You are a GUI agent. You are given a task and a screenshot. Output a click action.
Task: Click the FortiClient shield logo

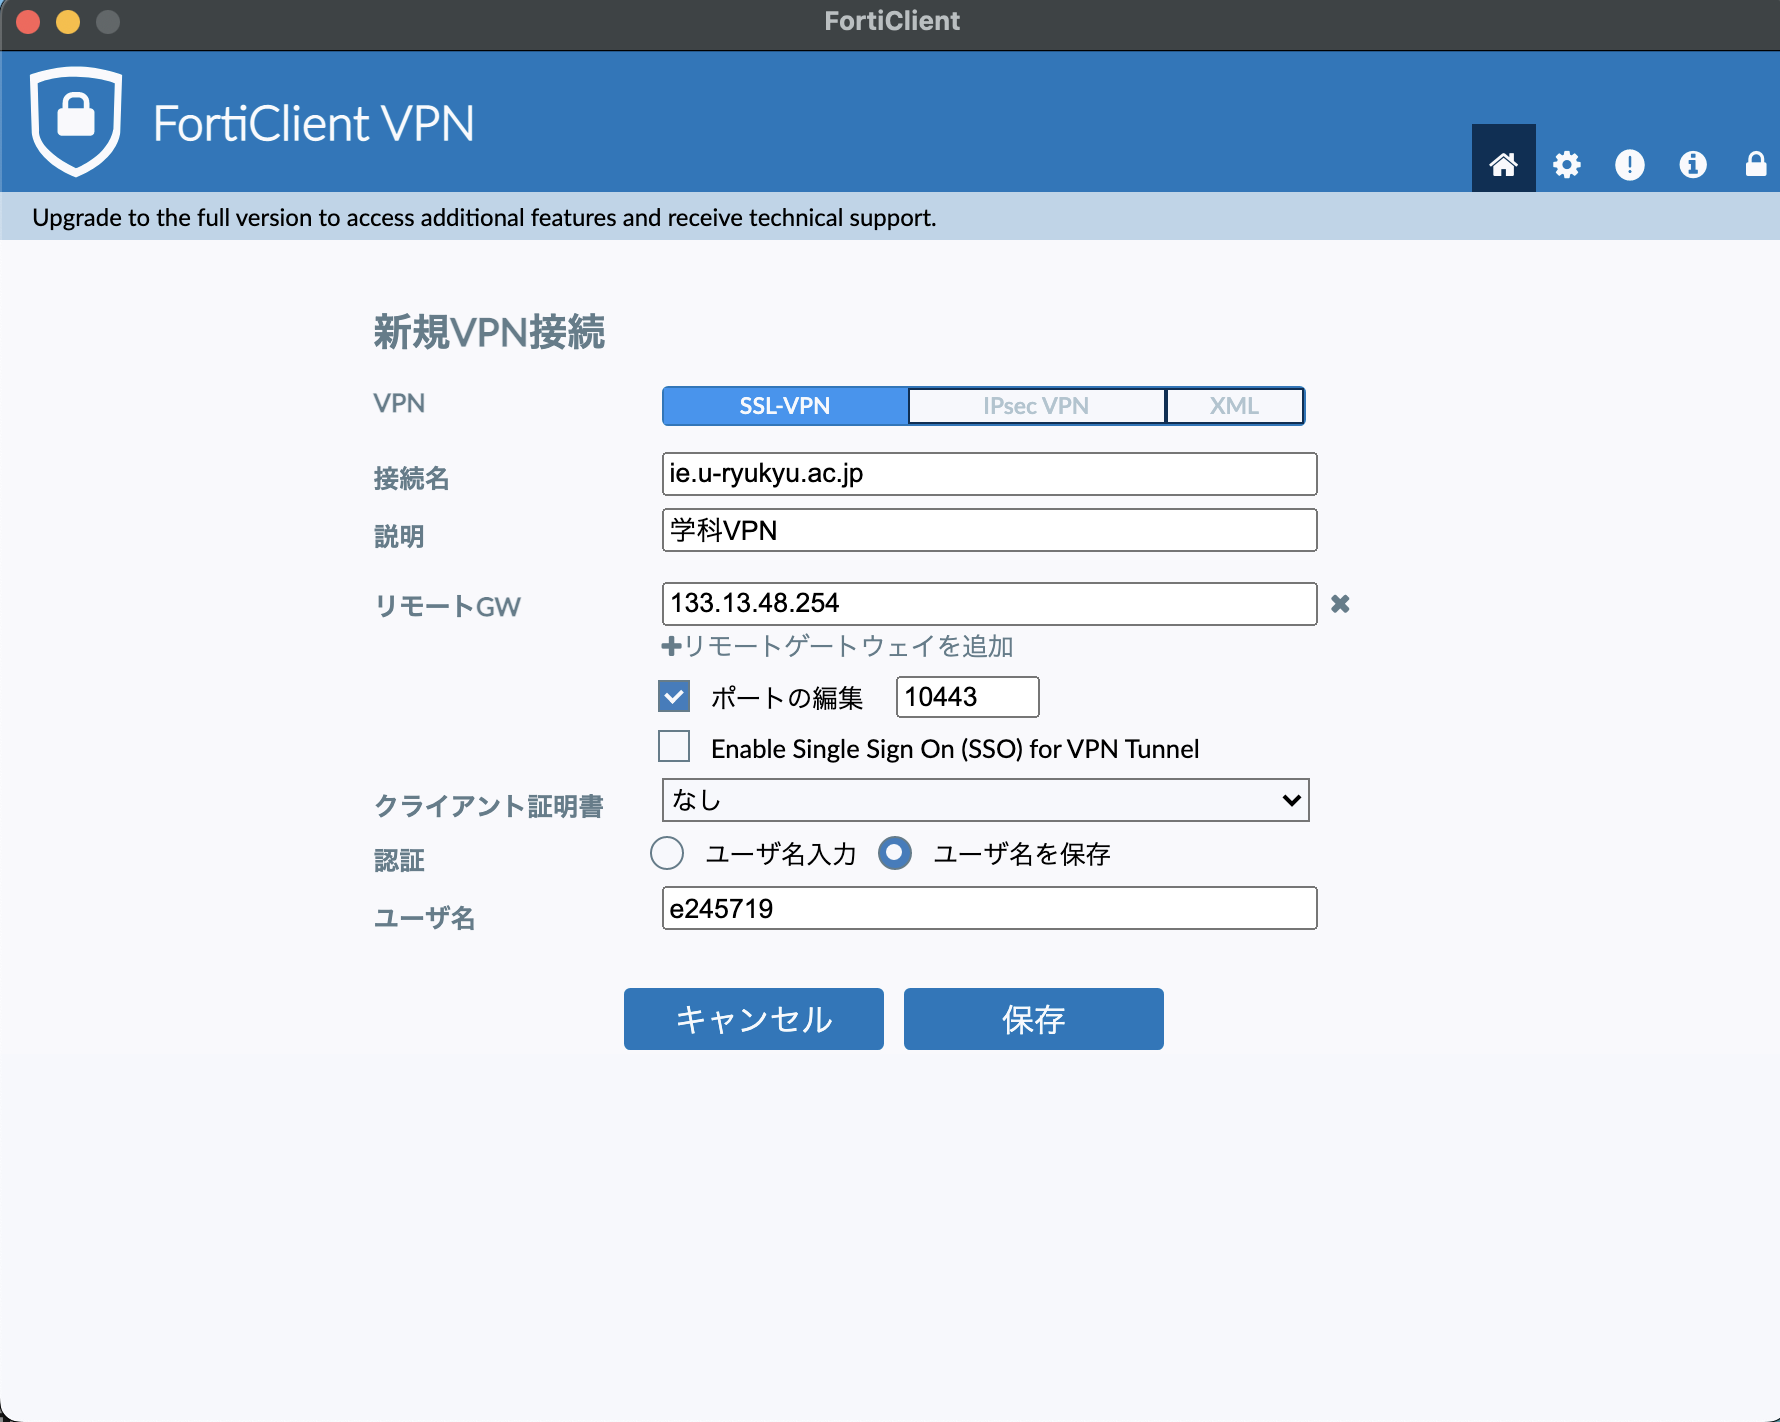coord(76,121)
